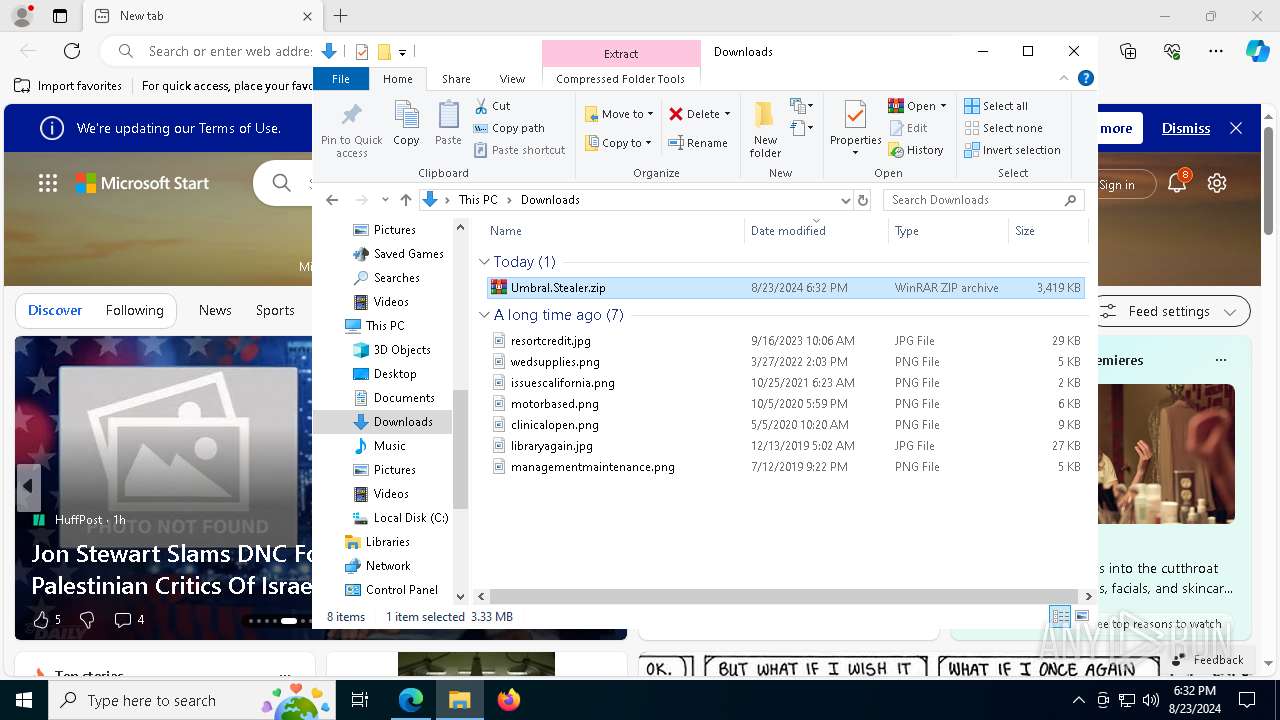Click Edit in the Open group
This screenshot has height=720, width=1280.
907,128
